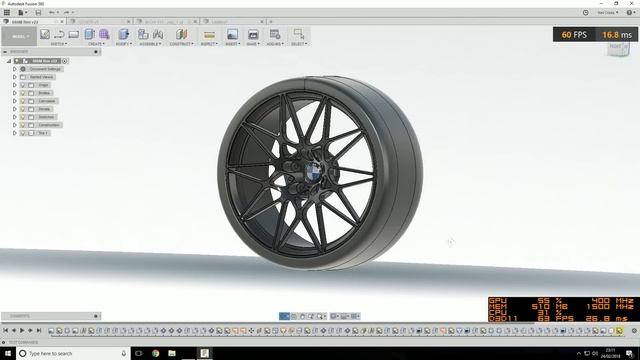Collapse the root component tree node

click(9, 61)
